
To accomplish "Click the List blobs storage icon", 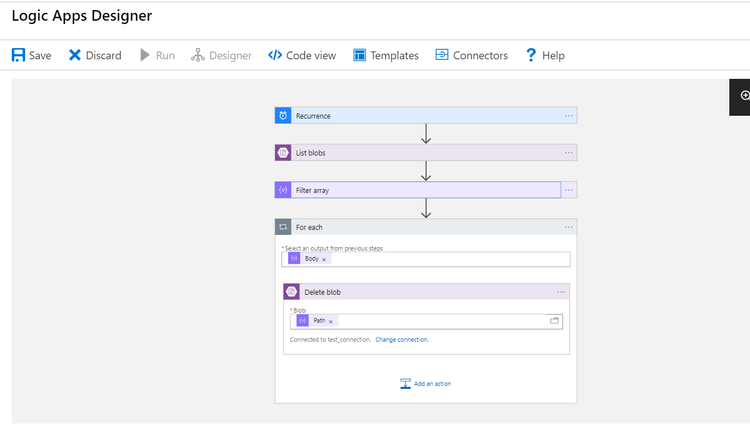I will click(284, 153).
